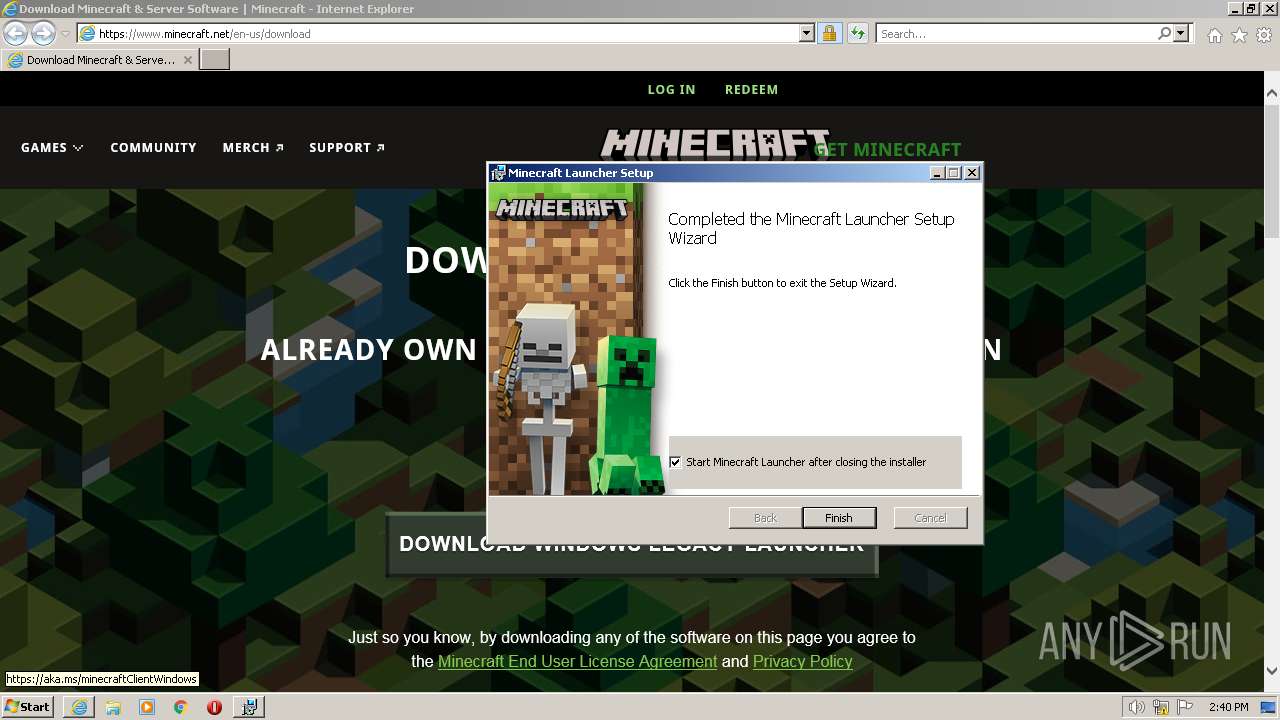
Task: Go back with the browser Back arrow
Action: click(15, 33)
